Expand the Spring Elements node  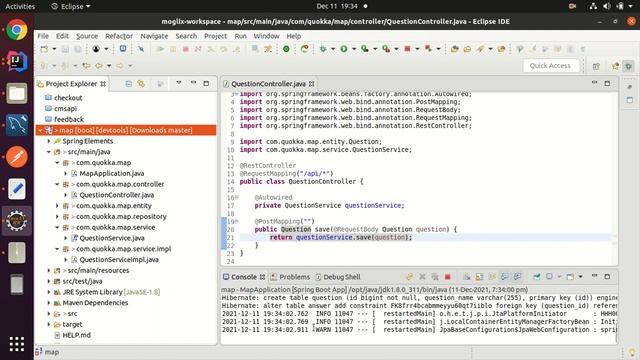[x=49, y=141]
